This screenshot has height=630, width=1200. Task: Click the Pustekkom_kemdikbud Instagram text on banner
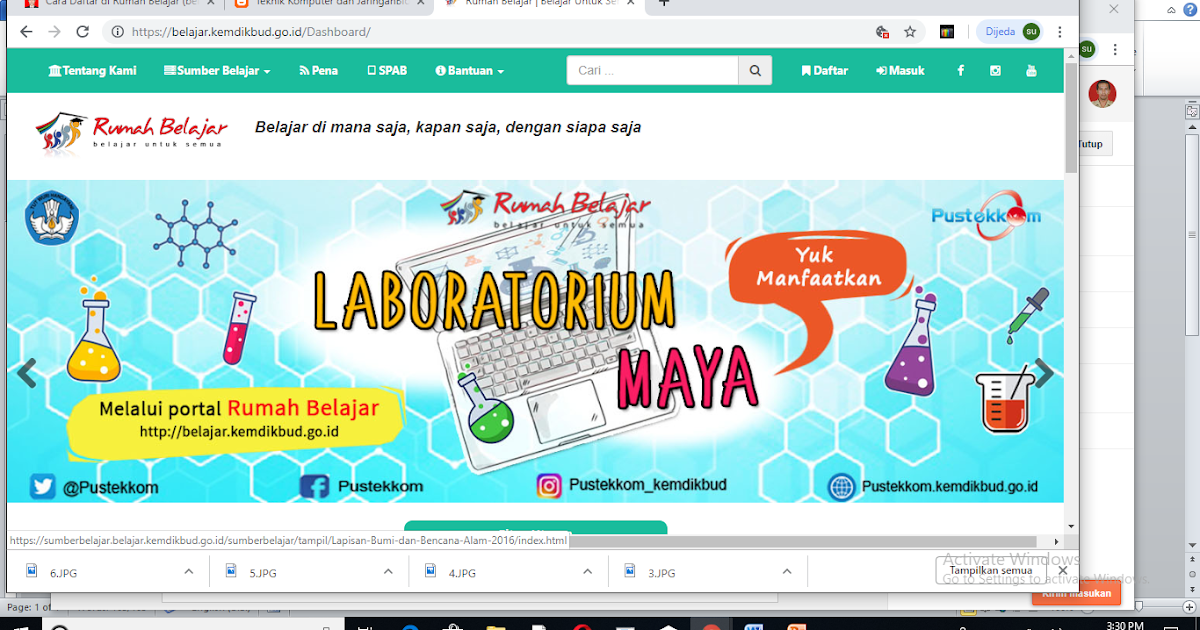coord(648,485)
